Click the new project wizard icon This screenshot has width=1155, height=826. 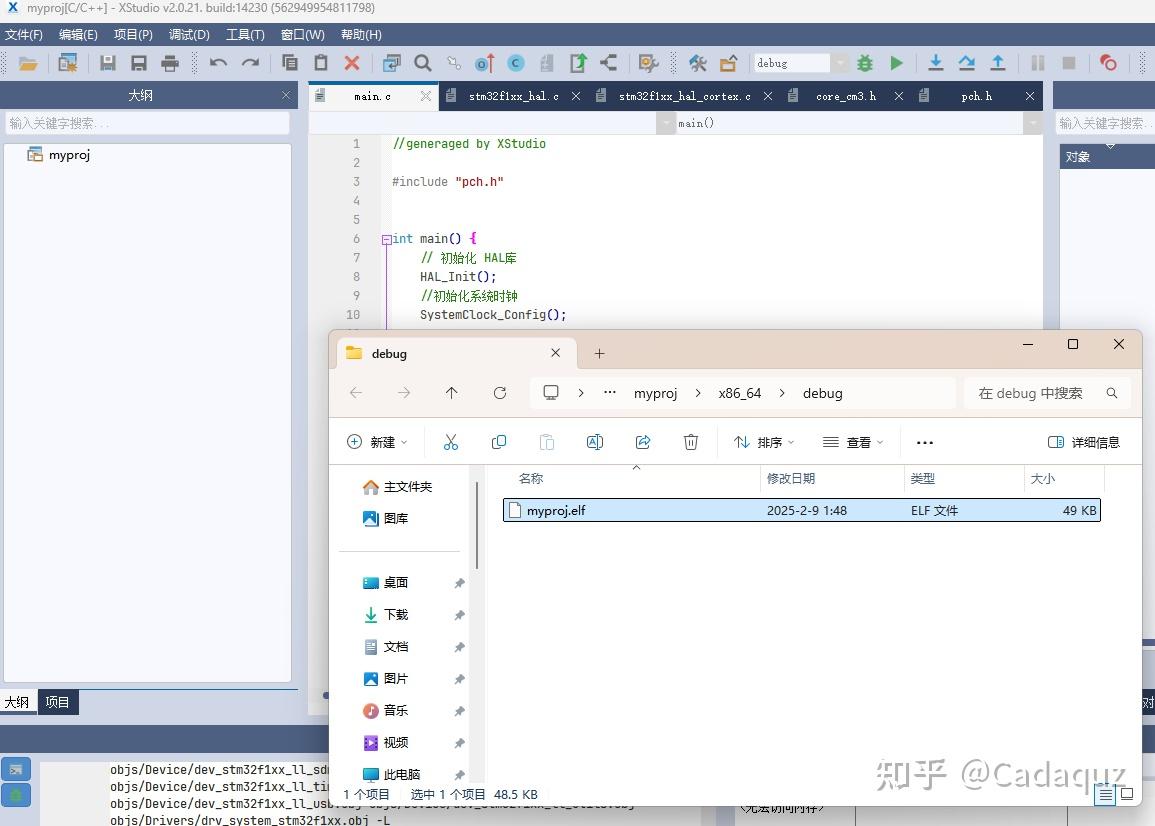pyautogui.click(x=68, y=63)
